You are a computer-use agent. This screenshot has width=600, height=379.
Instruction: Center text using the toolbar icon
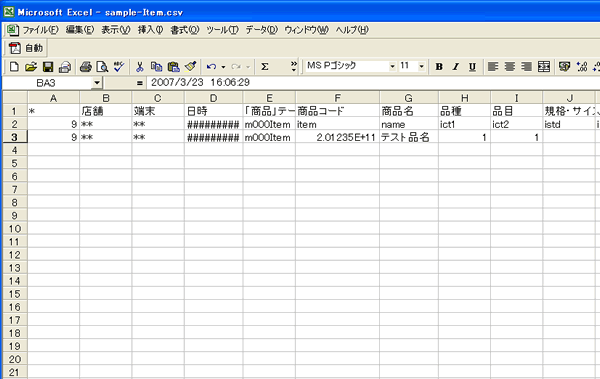[x=510, y=67]
